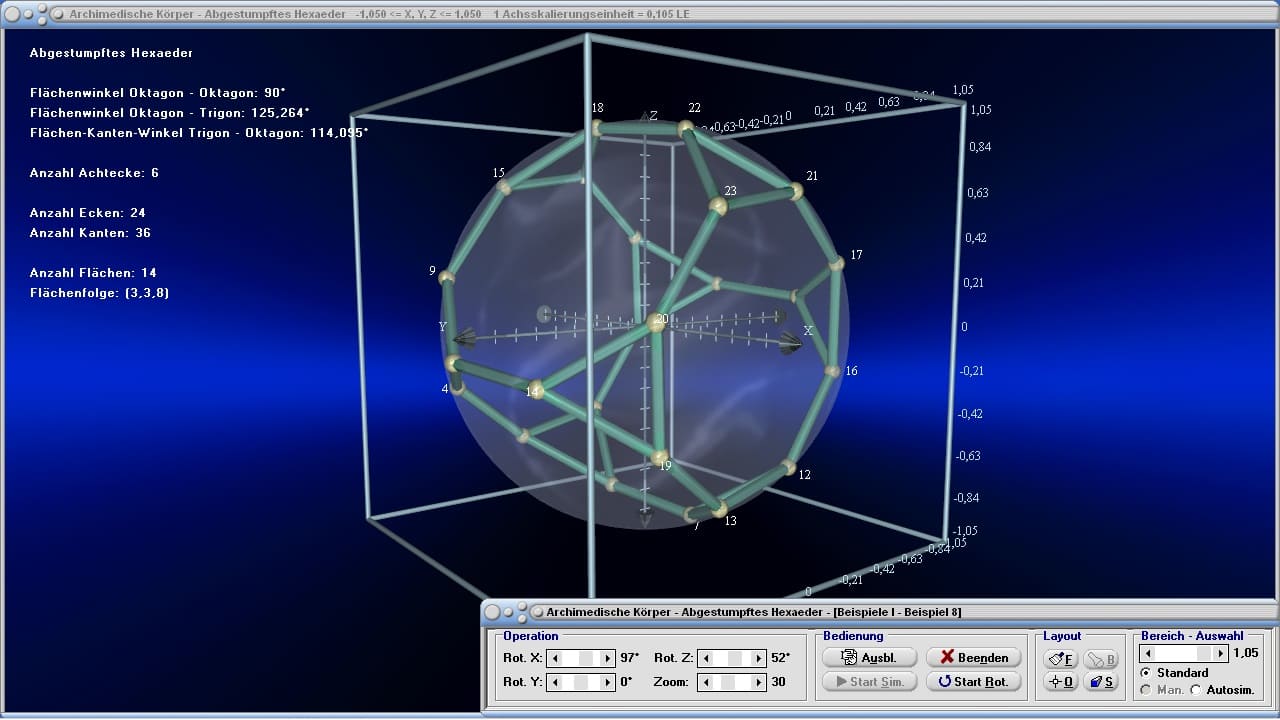Quit via the Beenden button

[973, 657]
